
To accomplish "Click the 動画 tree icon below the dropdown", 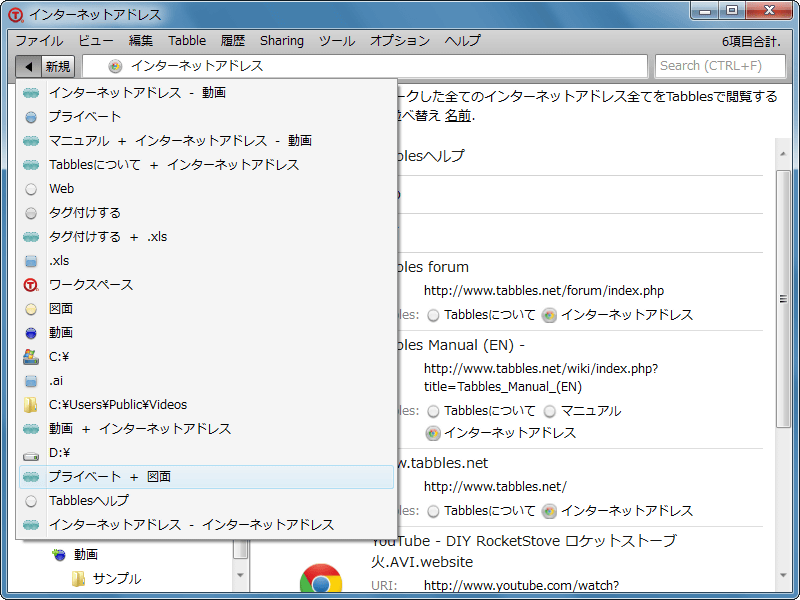I will coord(59,555).
